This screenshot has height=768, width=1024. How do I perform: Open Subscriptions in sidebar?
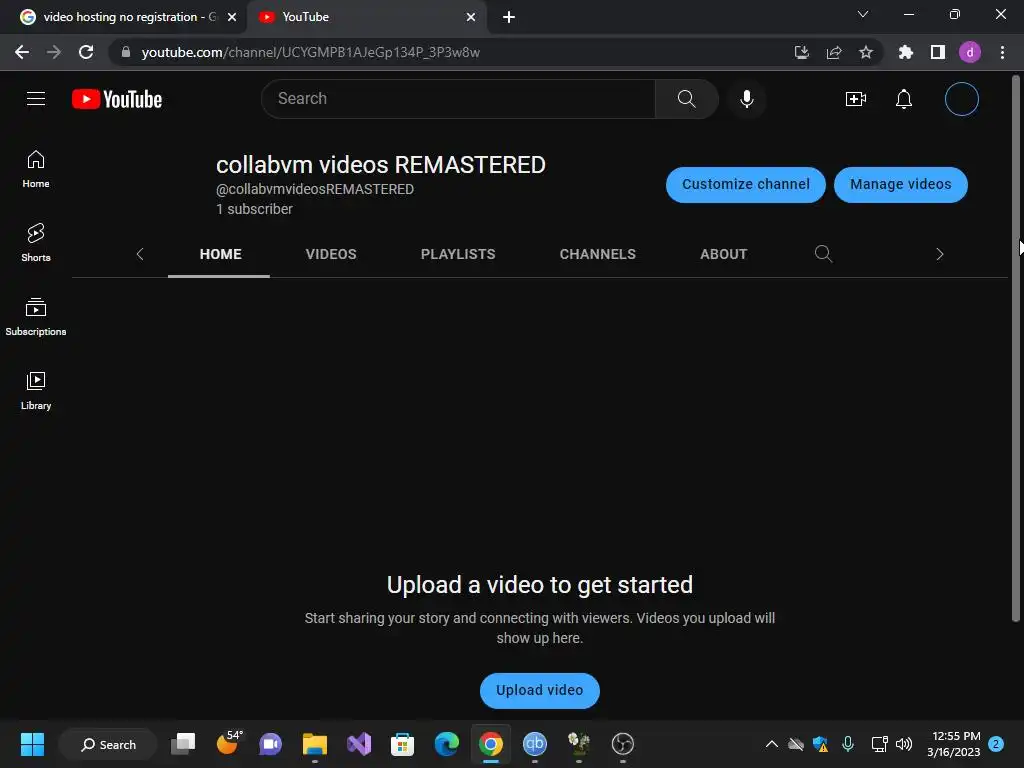36,317
